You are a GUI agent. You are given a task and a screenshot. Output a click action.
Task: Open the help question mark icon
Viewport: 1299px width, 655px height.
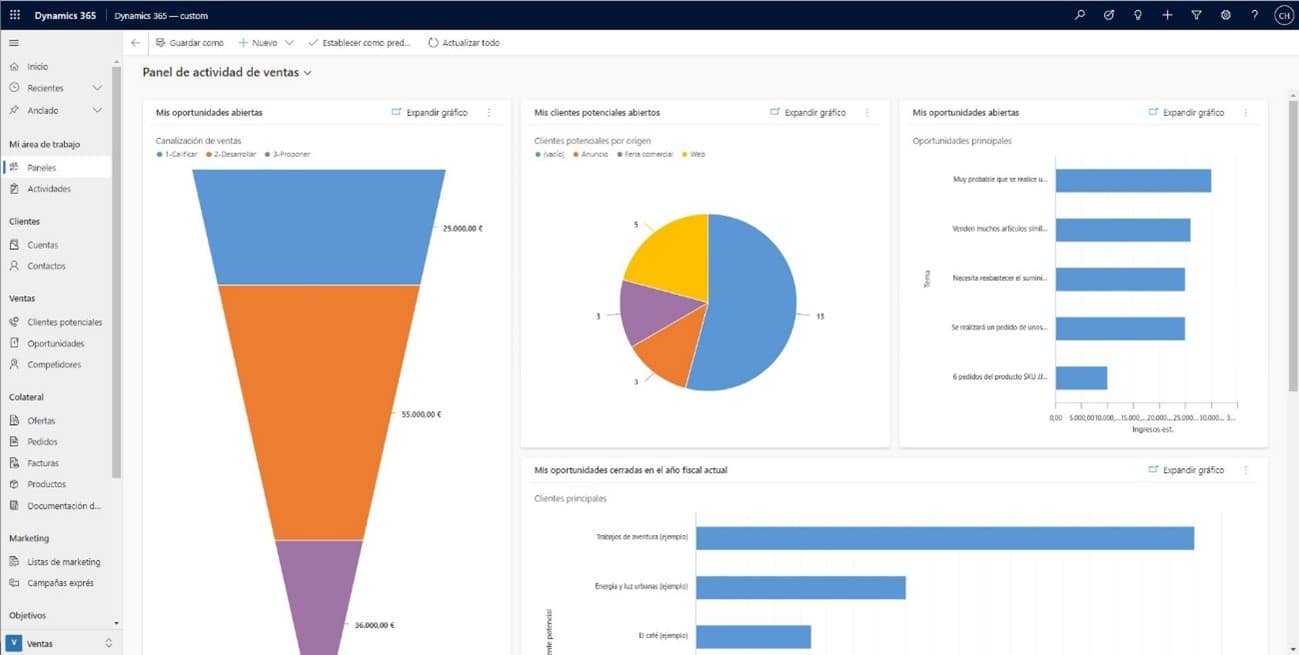pos(1254,15)
